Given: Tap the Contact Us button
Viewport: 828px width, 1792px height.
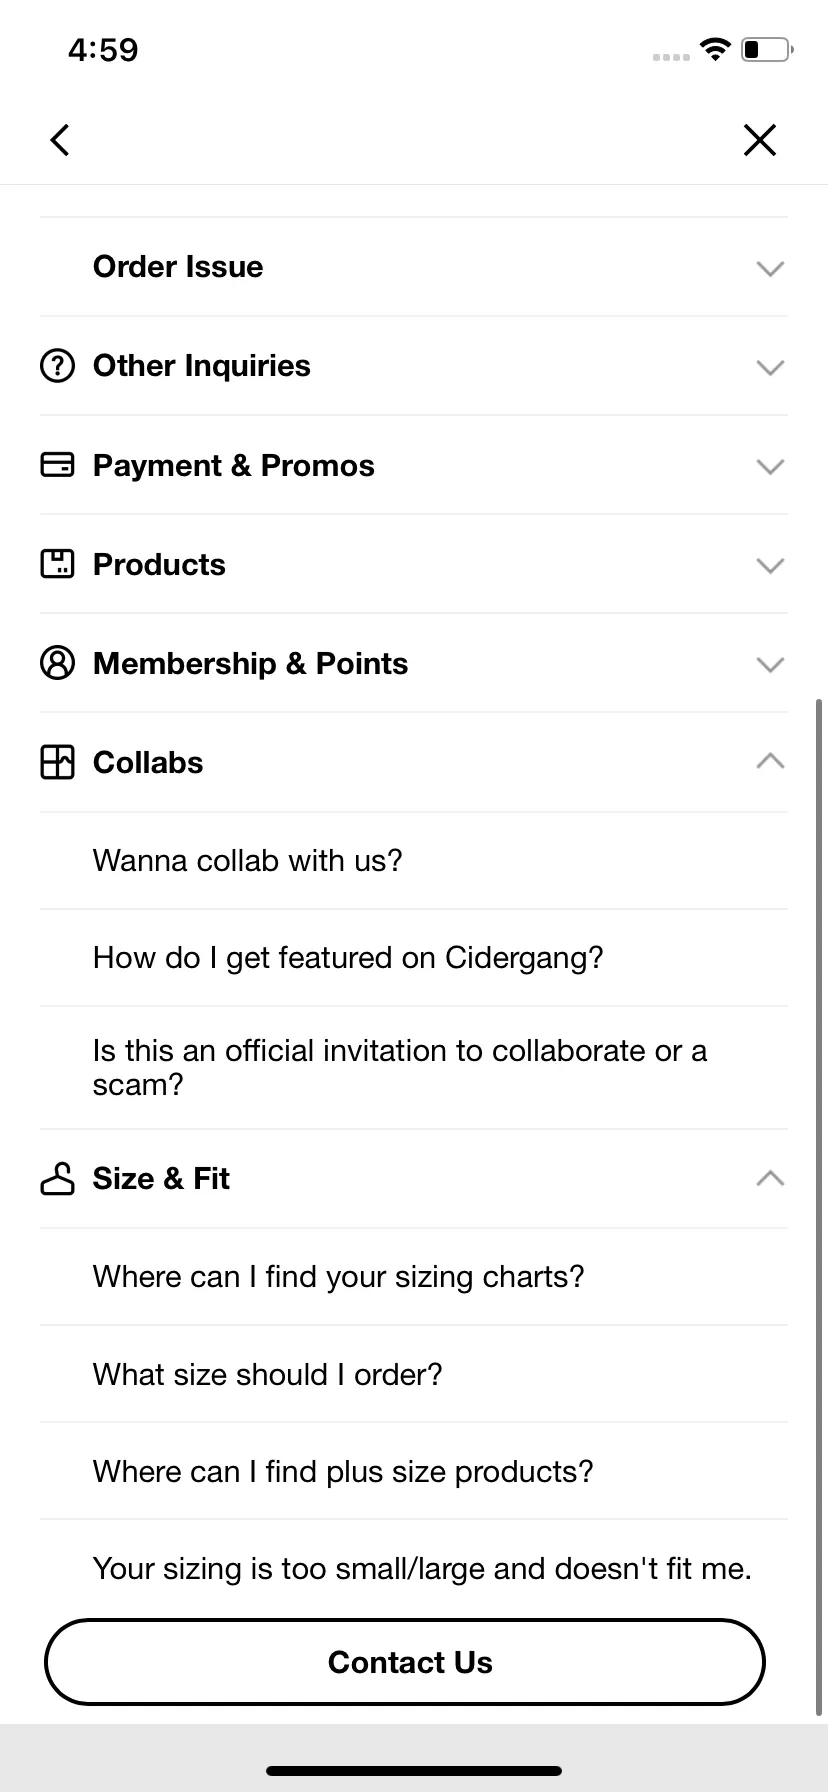Looking at the screenshot, I should coord(405,1662).
